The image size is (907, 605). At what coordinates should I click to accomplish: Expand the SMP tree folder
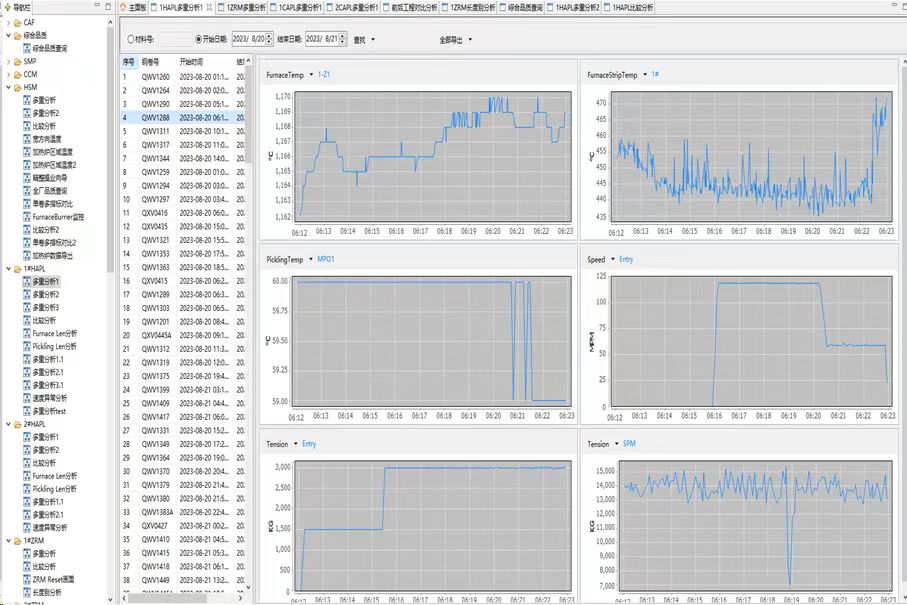[9, 61]
